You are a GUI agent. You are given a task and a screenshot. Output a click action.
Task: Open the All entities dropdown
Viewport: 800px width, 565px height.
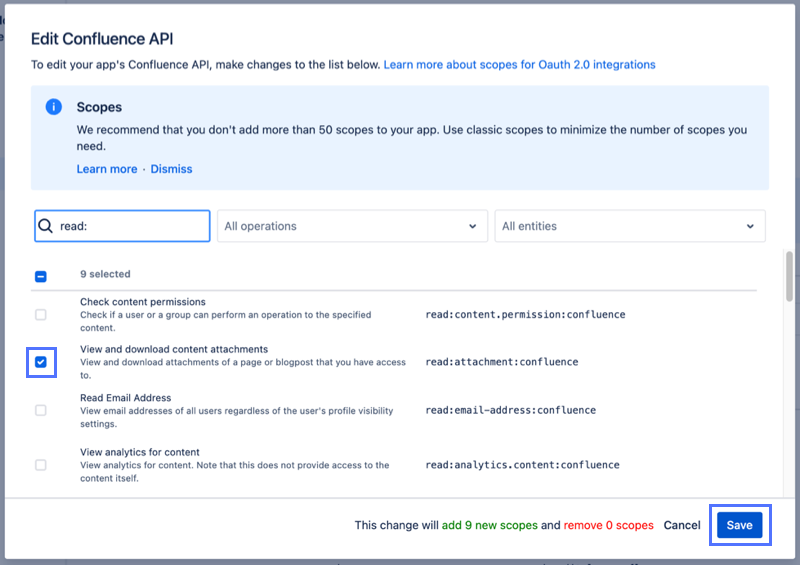click(x=630, y=226)
